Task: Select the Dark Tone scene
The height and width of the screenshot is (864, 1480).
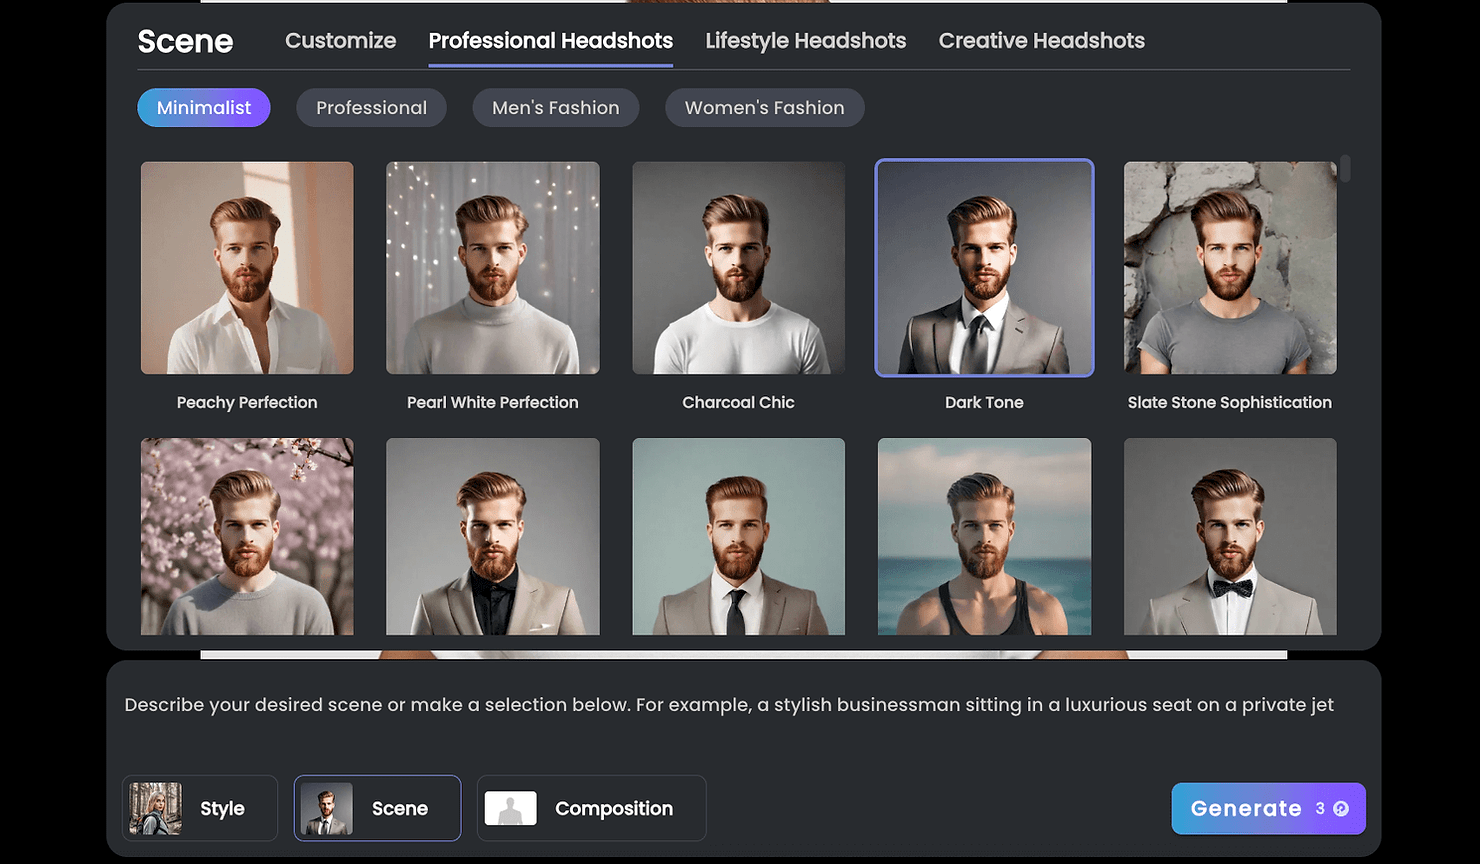Action: [984, 268]
